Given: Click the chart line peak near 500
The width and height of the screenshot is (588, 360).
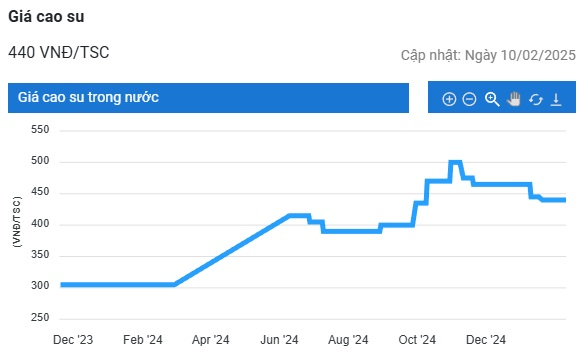Looking at the screenshot, I should (455, 162).
